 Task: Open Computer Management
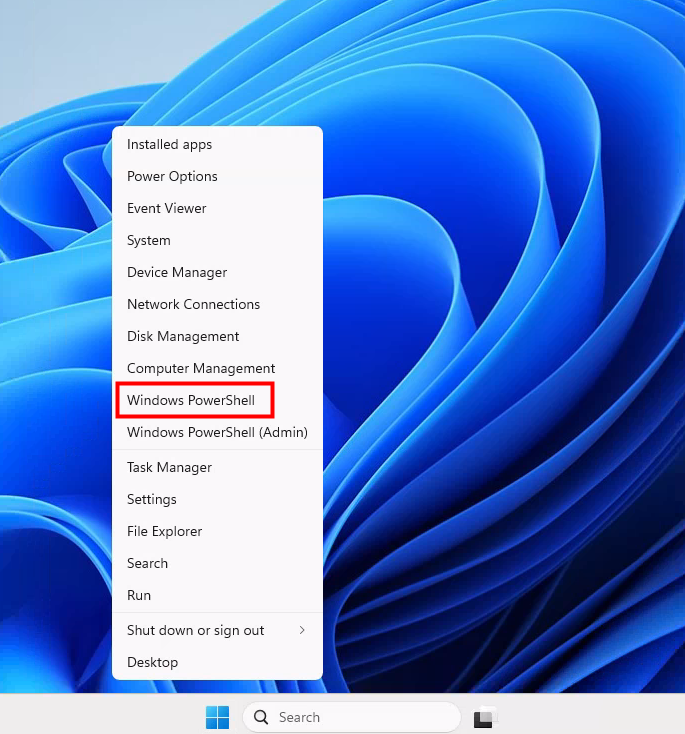click(201, 368)
